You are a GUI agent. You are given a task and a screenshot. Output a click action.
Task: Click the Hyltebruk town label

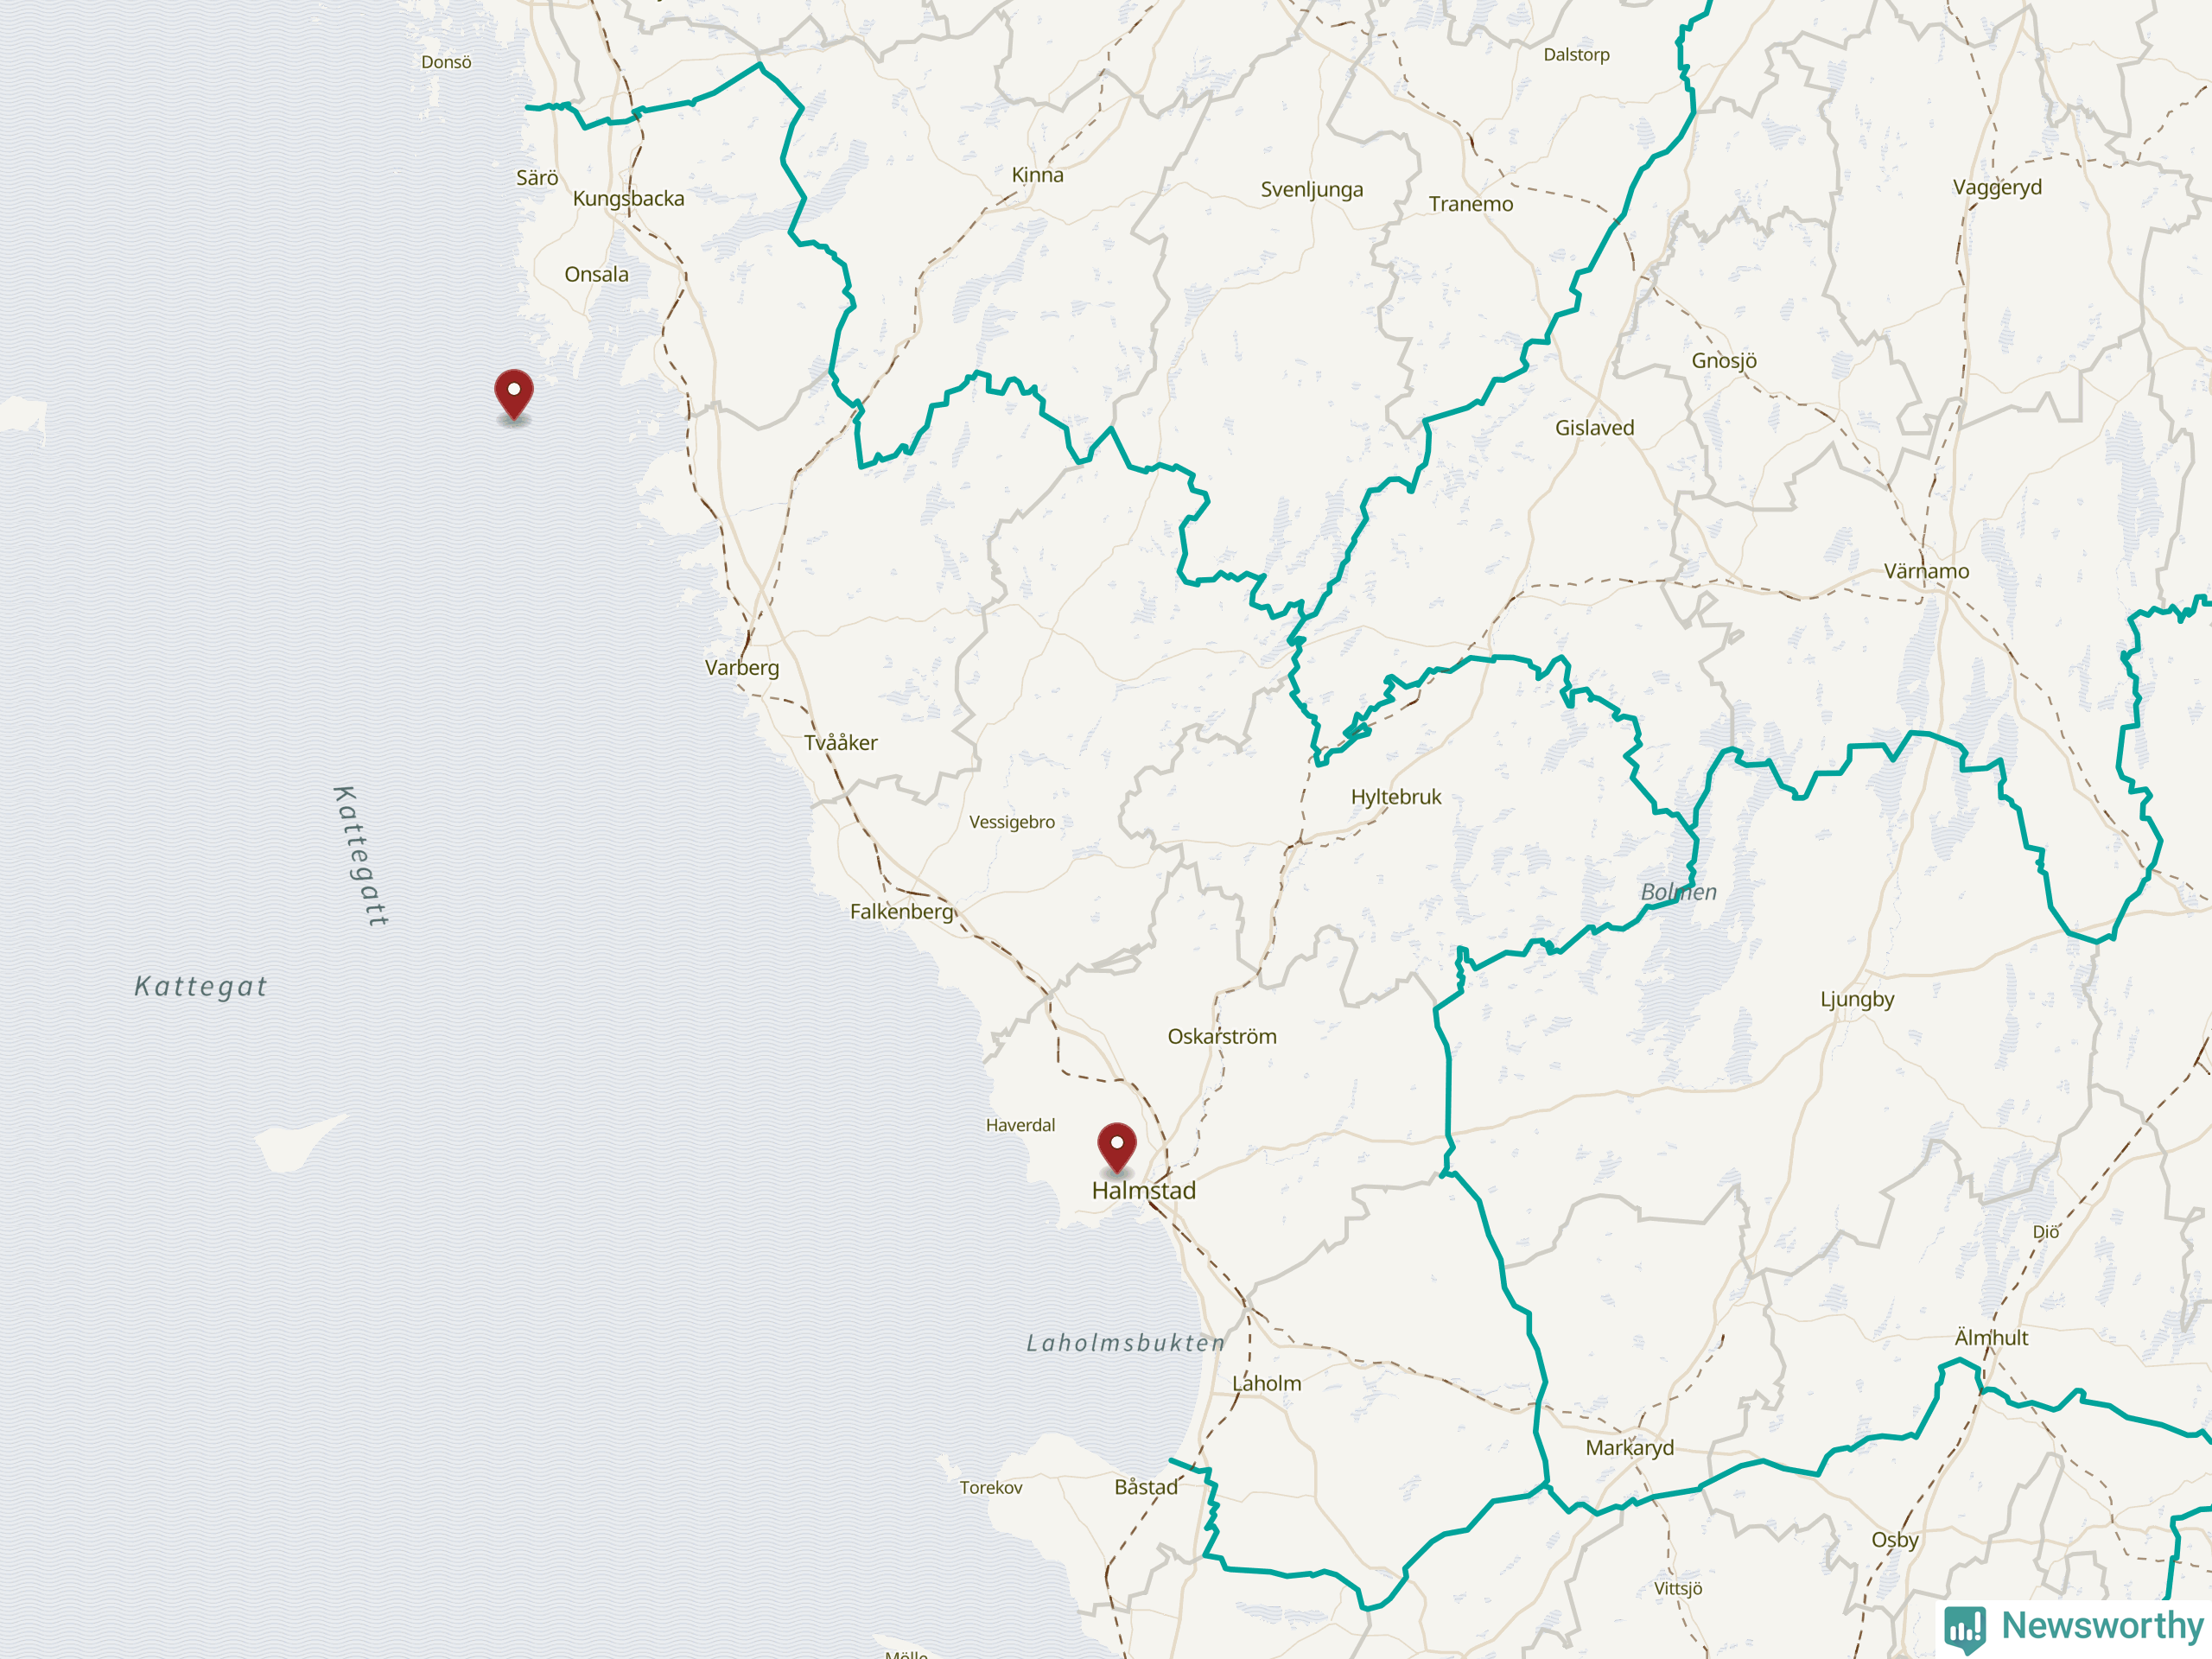pos(1396,797)
